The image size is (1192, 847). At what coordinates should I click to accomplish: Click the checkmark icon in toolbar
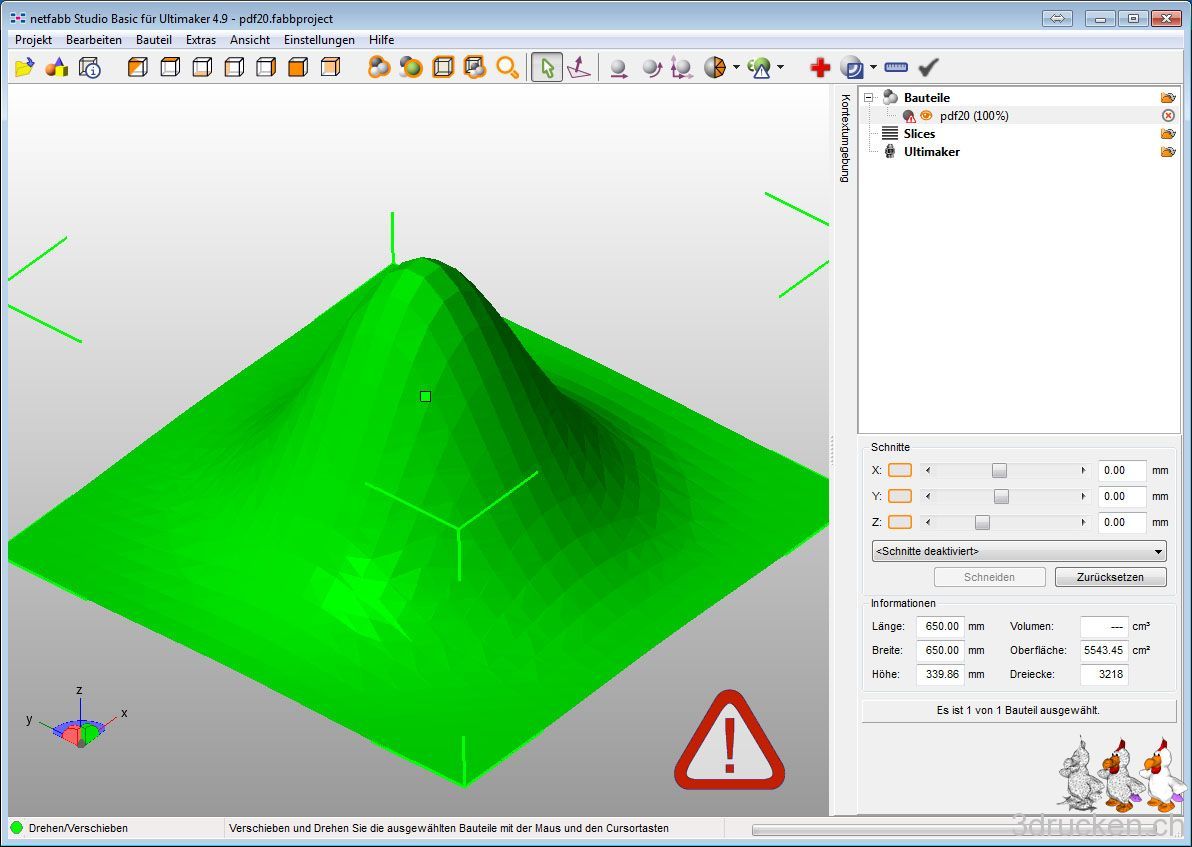[928, 68]
